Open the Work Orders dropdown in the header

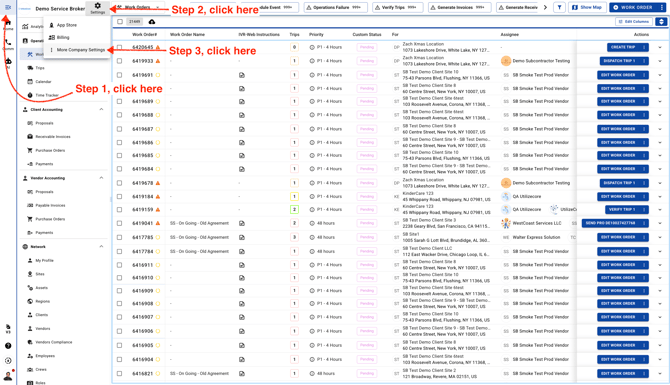pos(138,7)
